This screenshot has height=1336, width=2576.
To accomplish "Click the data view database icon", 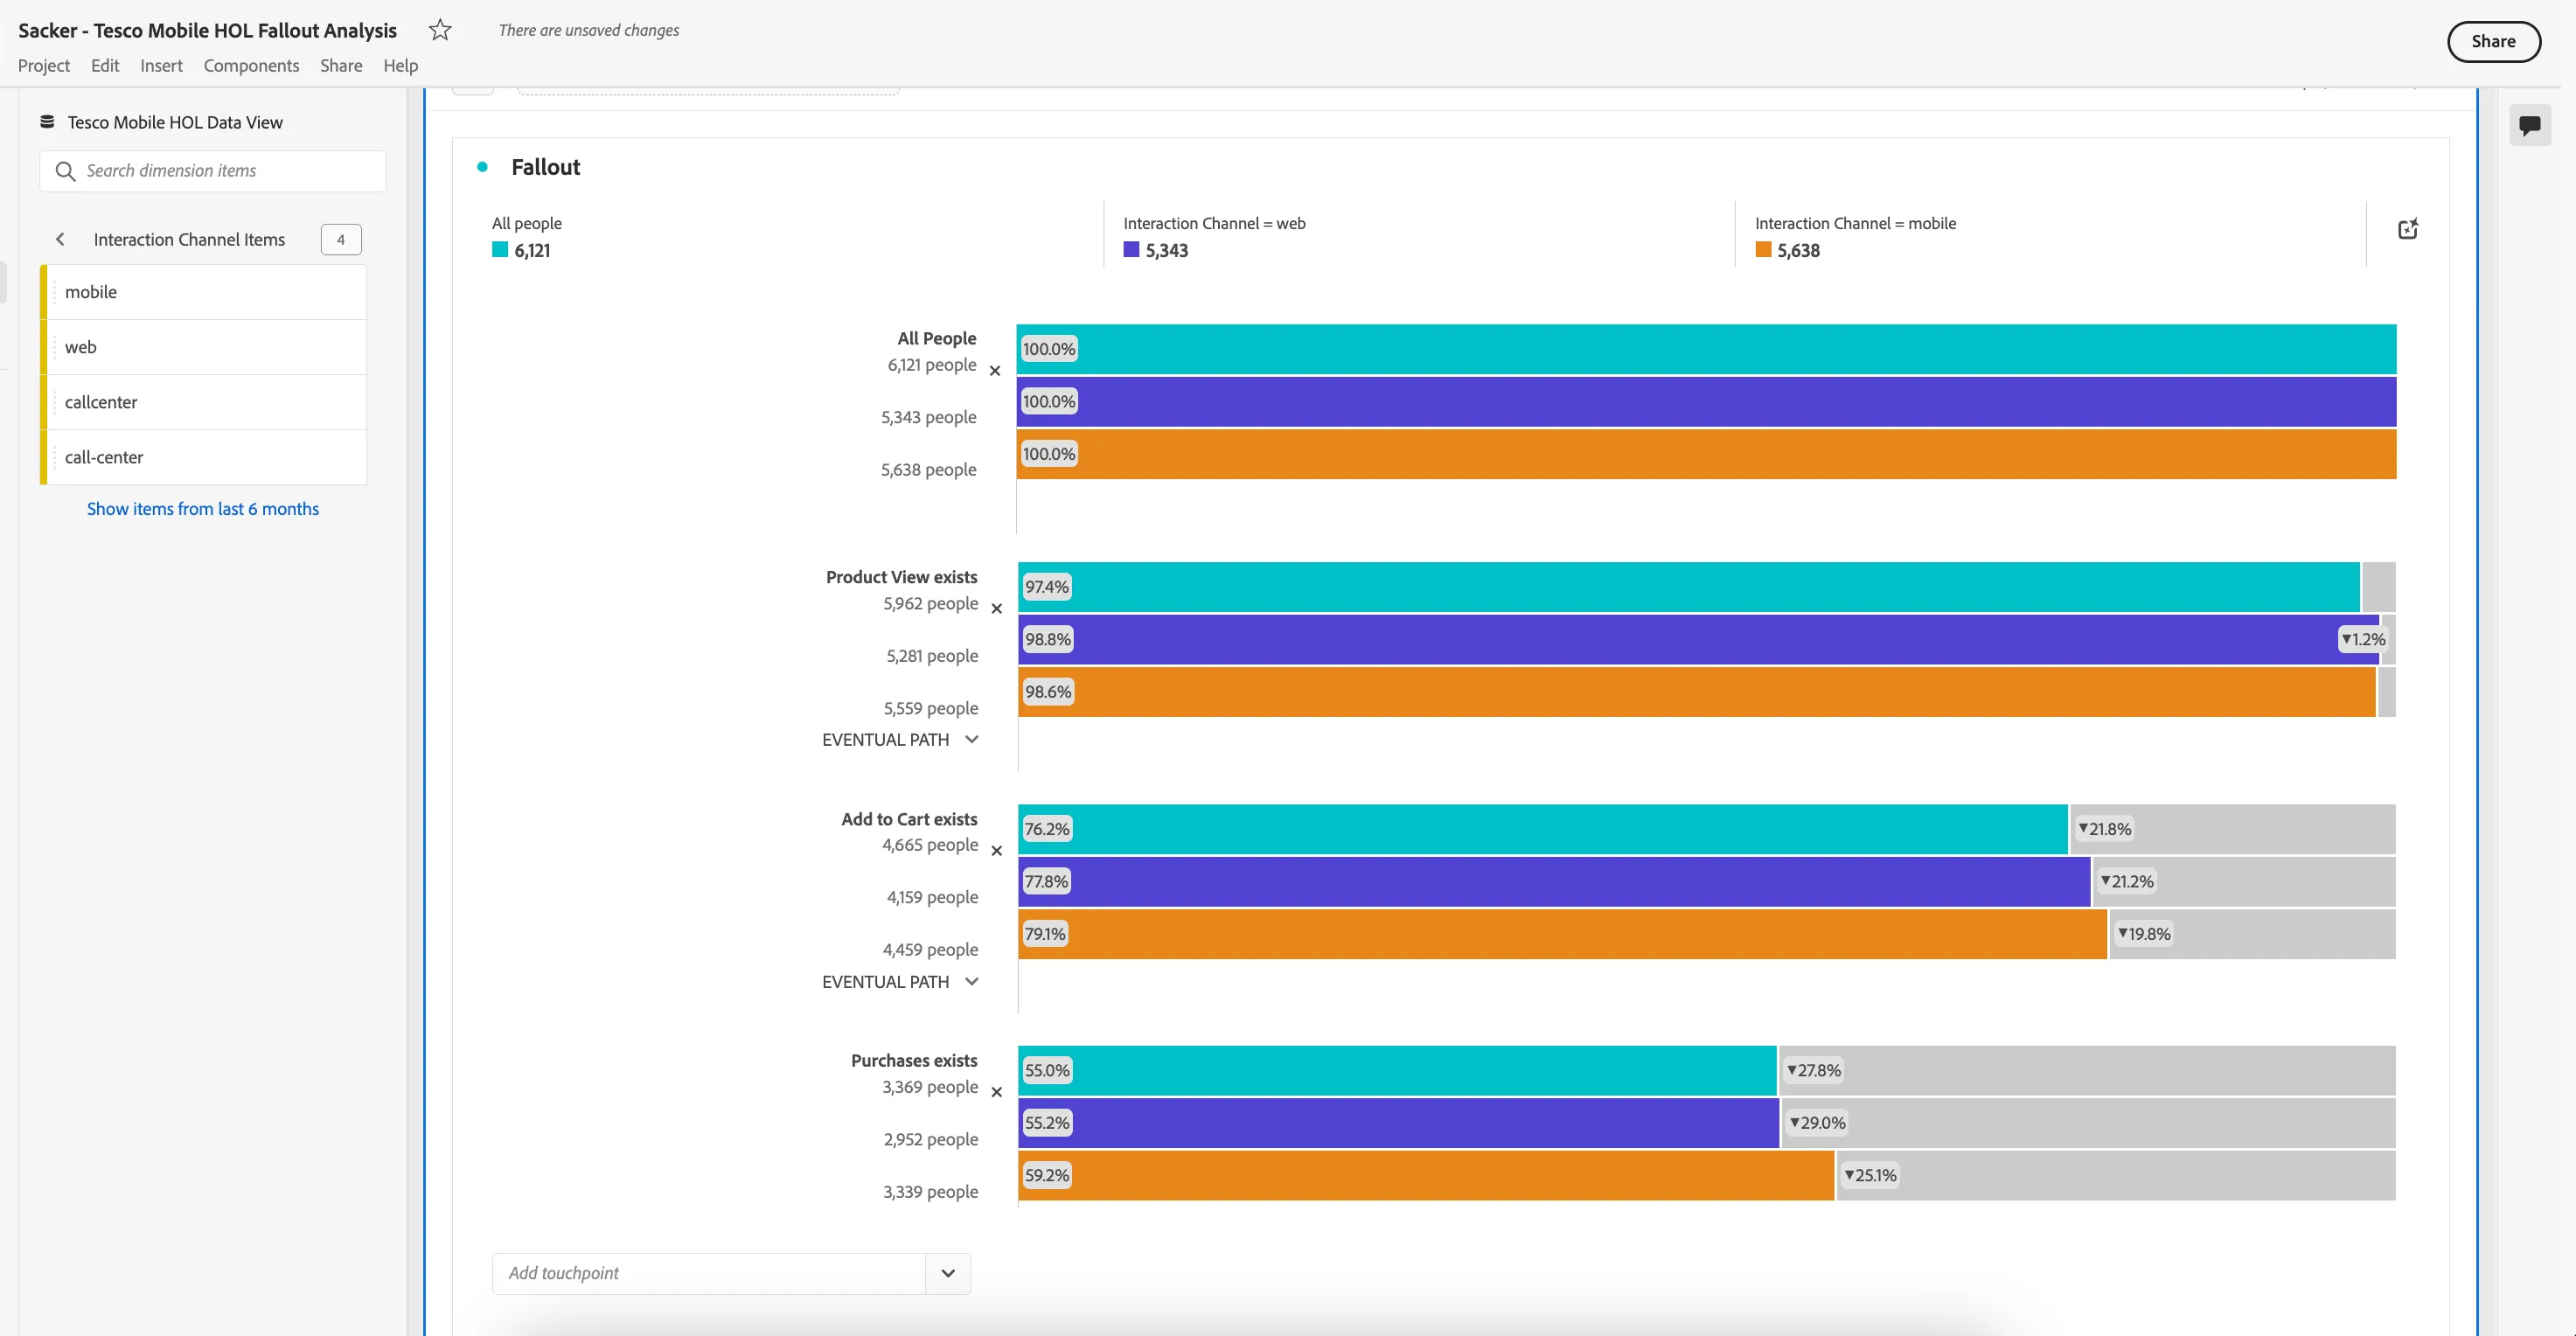I will 47,122.
